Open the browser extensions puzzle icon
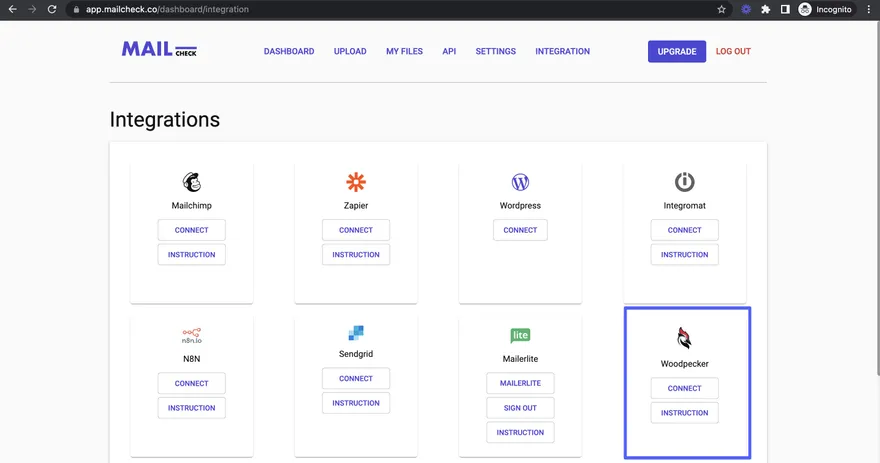This screenshot has width=880, height=463. [765, 9]
